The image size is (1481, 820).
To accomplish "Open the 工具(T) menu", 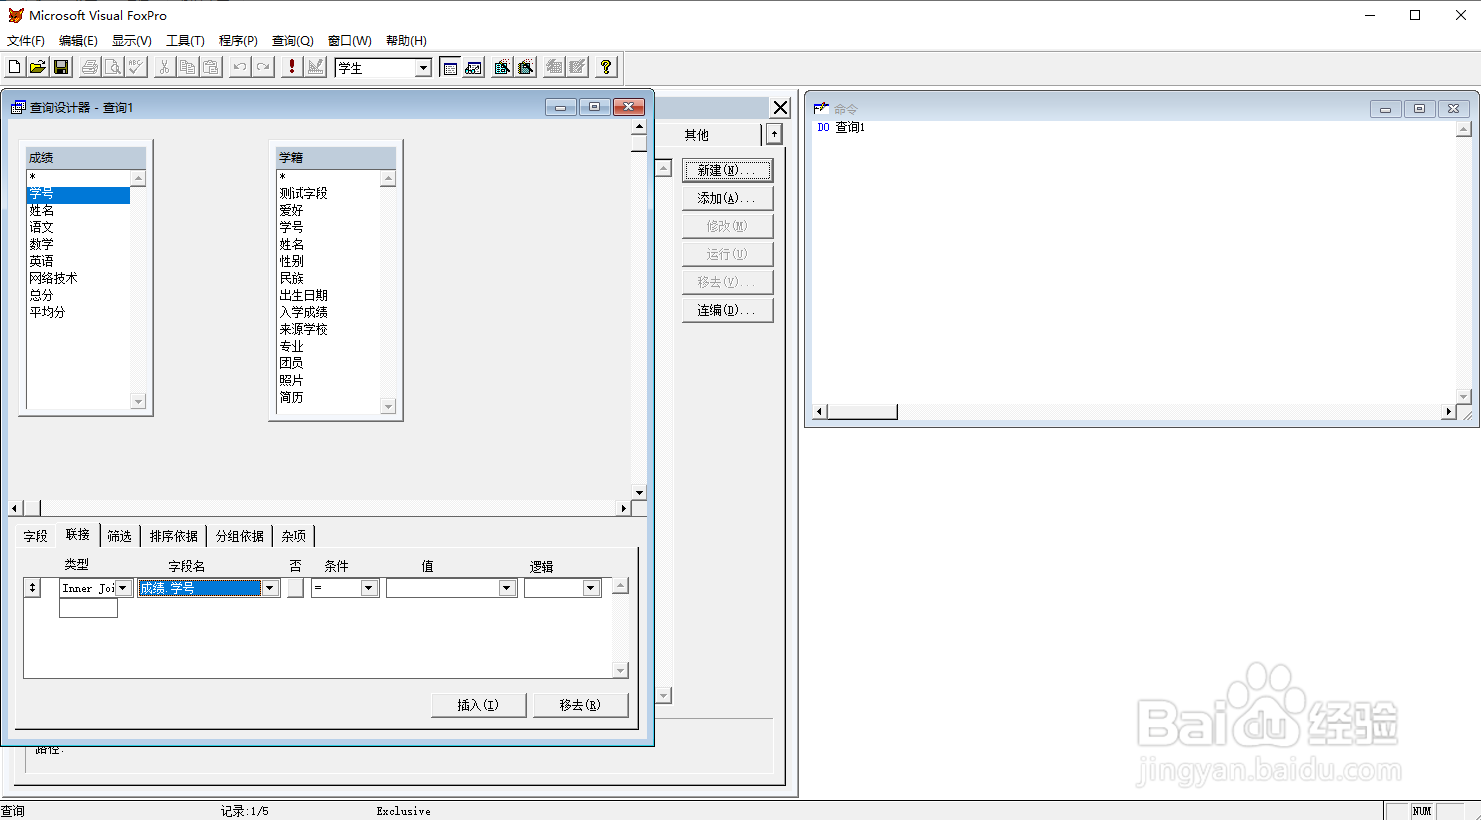I will (185, 41).
